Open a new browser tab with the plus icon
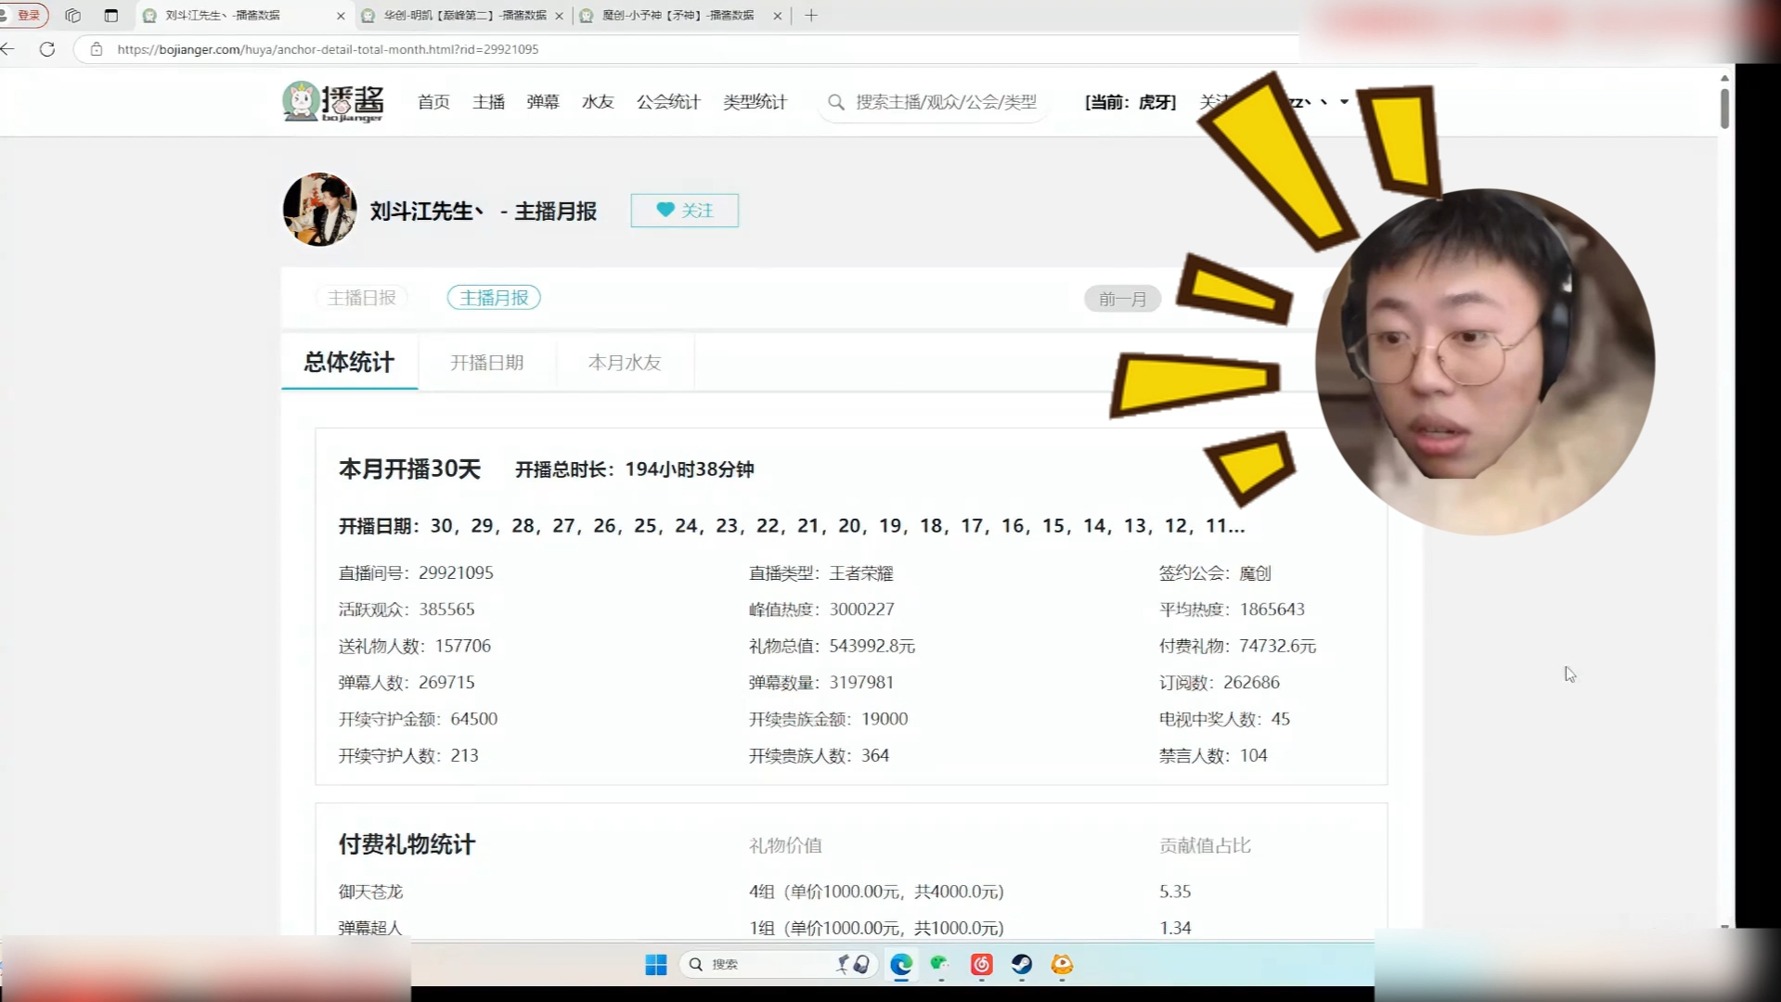1781x1002 pixels. coord(811,15)
